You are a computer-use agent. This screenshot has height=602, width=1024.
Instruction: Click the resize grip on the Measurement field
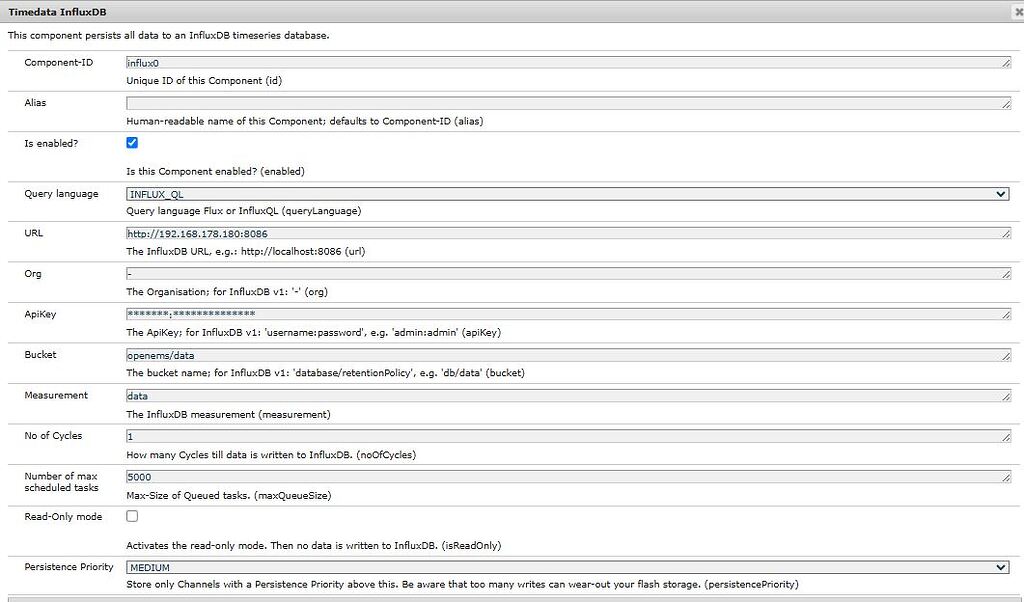coord(1006,395)
